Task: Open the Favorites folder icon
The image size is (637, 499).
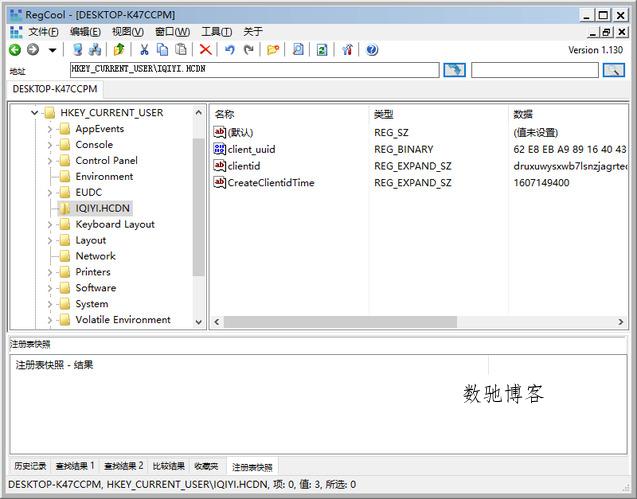Action: tap(273, 50)
